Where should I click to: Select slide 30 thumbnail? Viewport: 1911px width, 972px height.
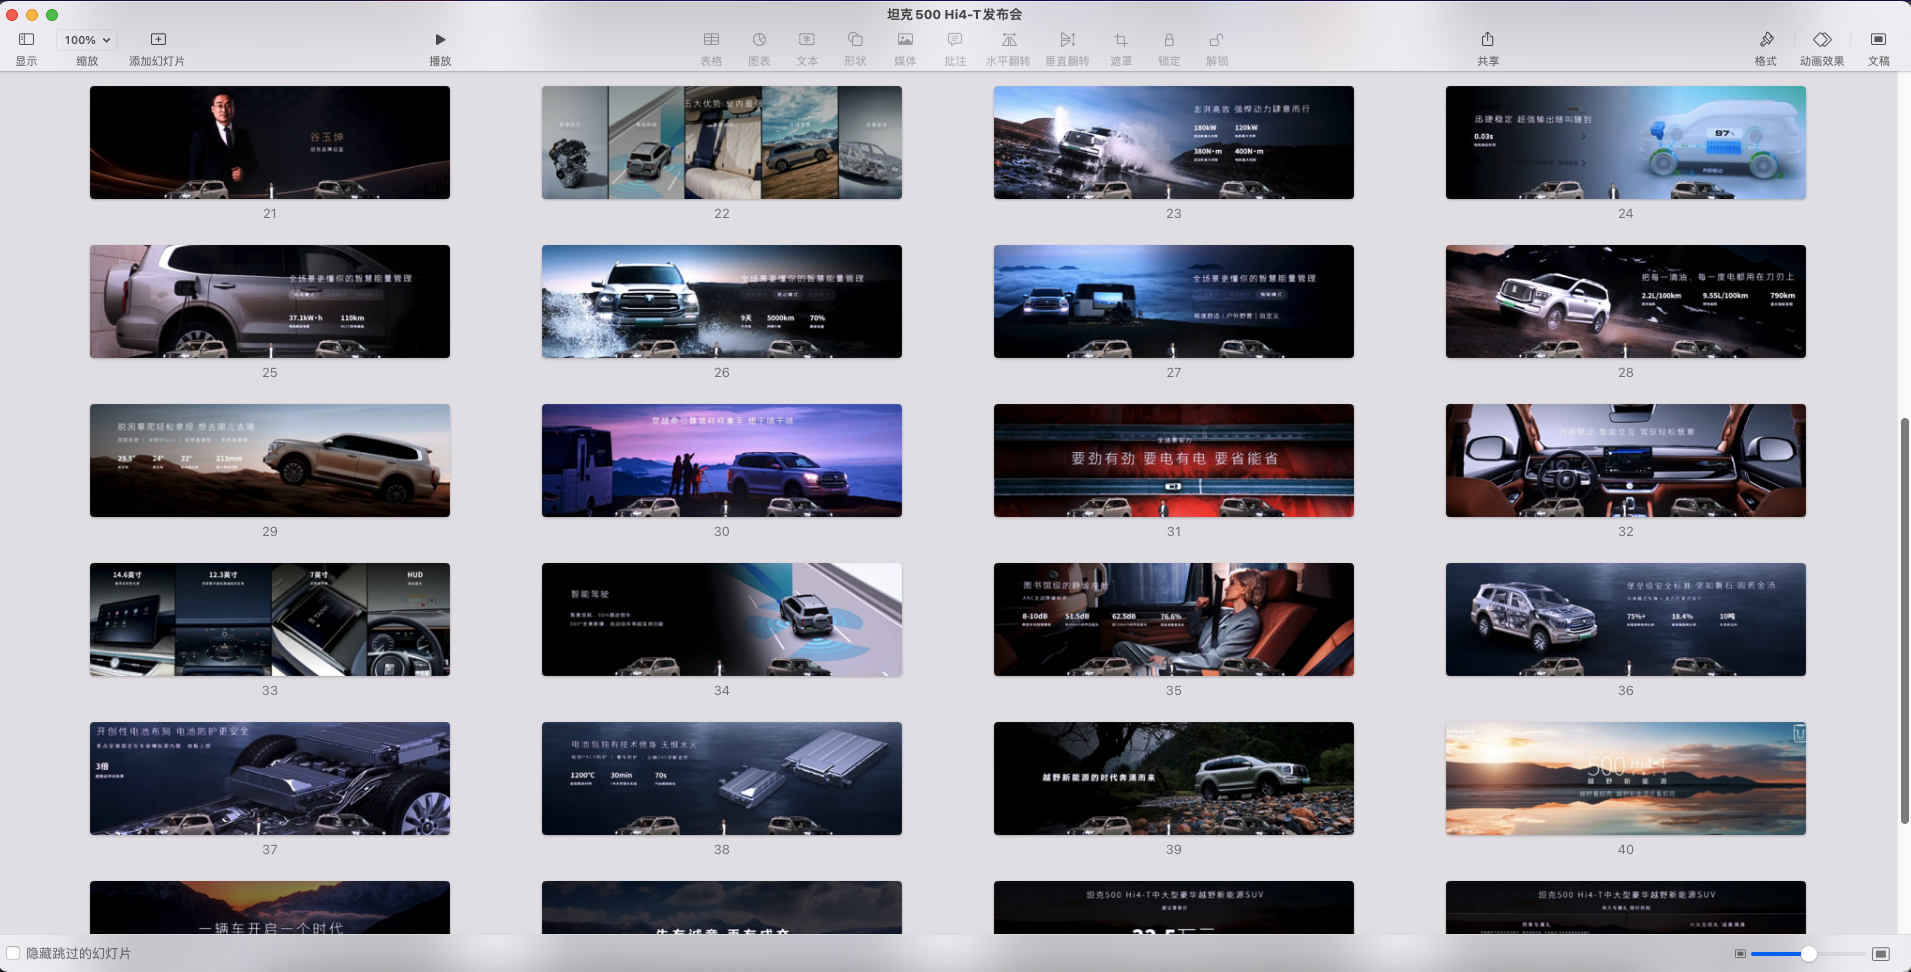coord(722,460)
